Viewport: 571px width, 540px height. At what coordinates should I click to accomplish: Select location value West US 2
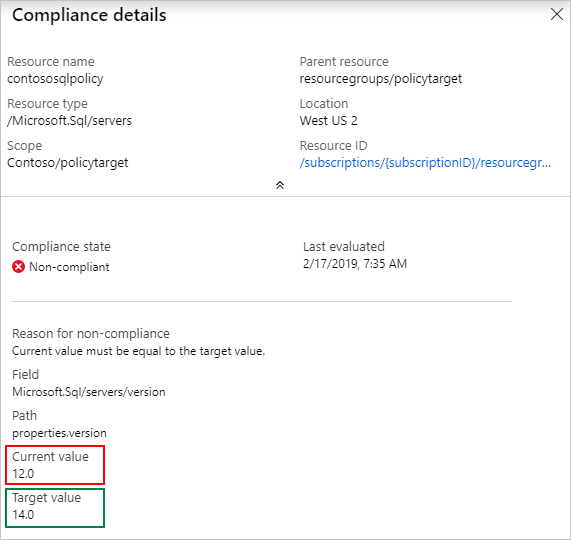(x=328, y=121)
